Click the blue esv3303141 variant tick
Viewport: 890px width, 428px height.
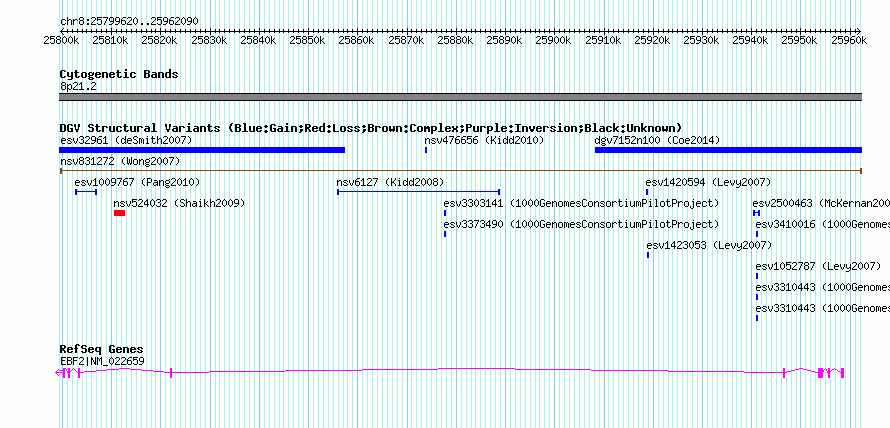tap(445, 213)
